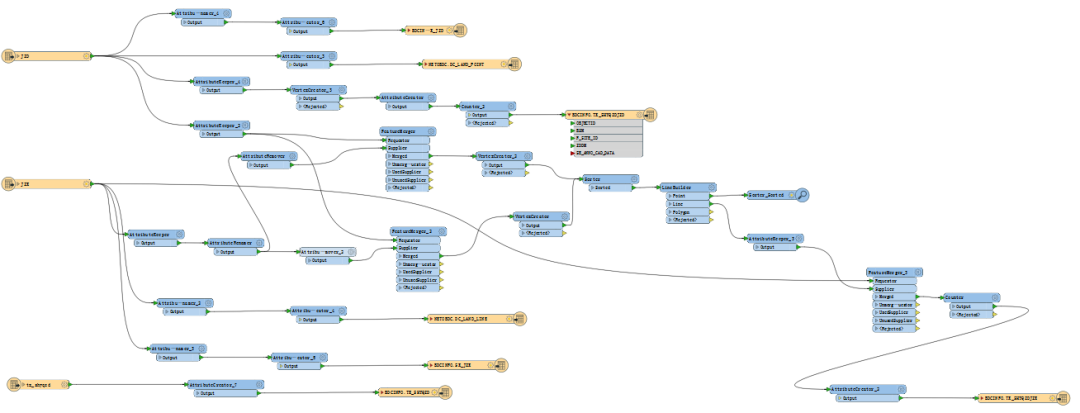This screenshot has width=1080, height=413.
Task: Open the FeatureMerger transformer's gear settings
Action: coord(431,131)
